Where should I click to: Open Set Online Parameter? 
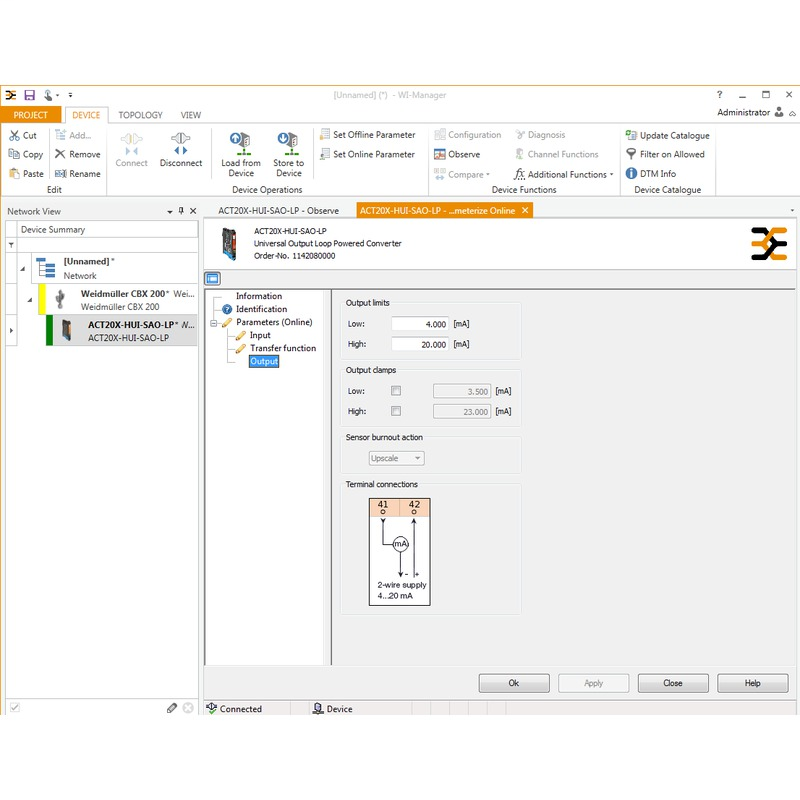pyautogui.click(x=367, y=154)
